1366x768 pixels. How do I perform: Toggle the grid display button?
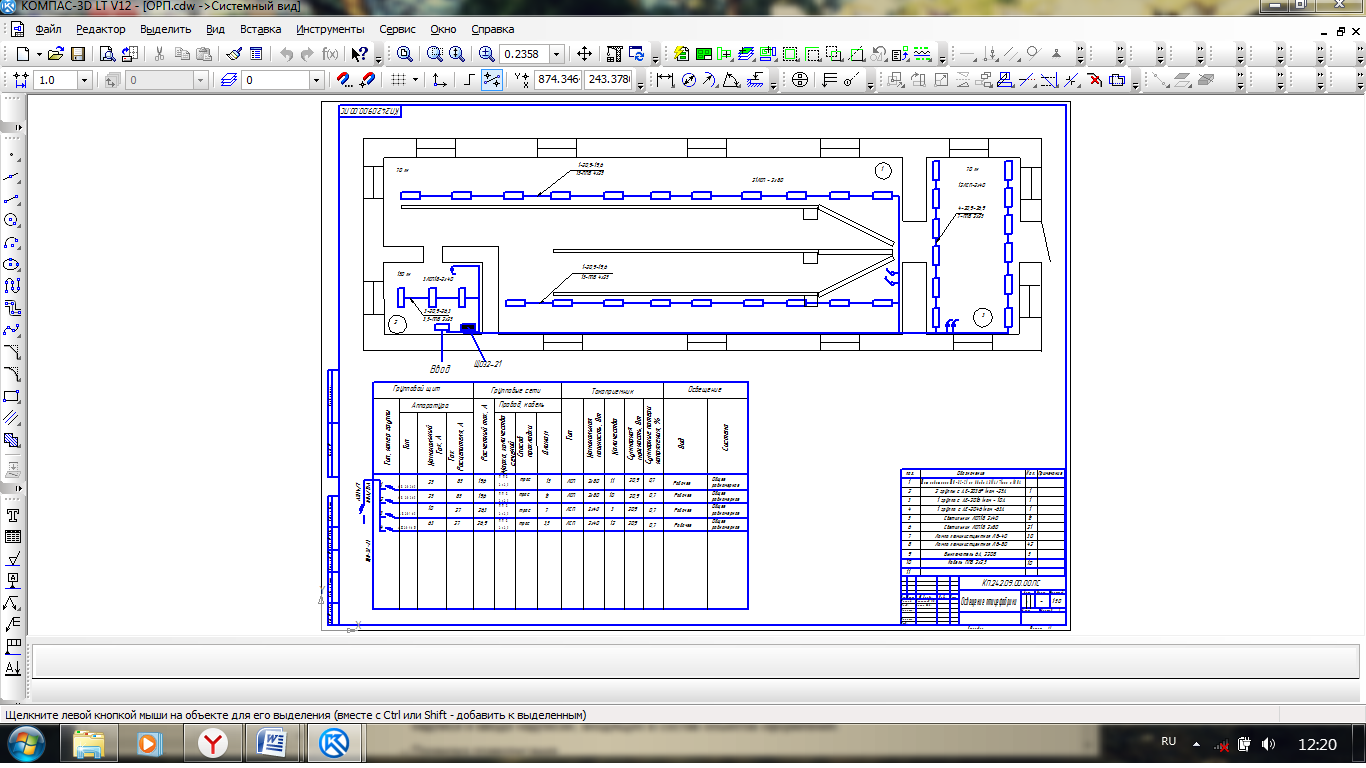point(397,80)
